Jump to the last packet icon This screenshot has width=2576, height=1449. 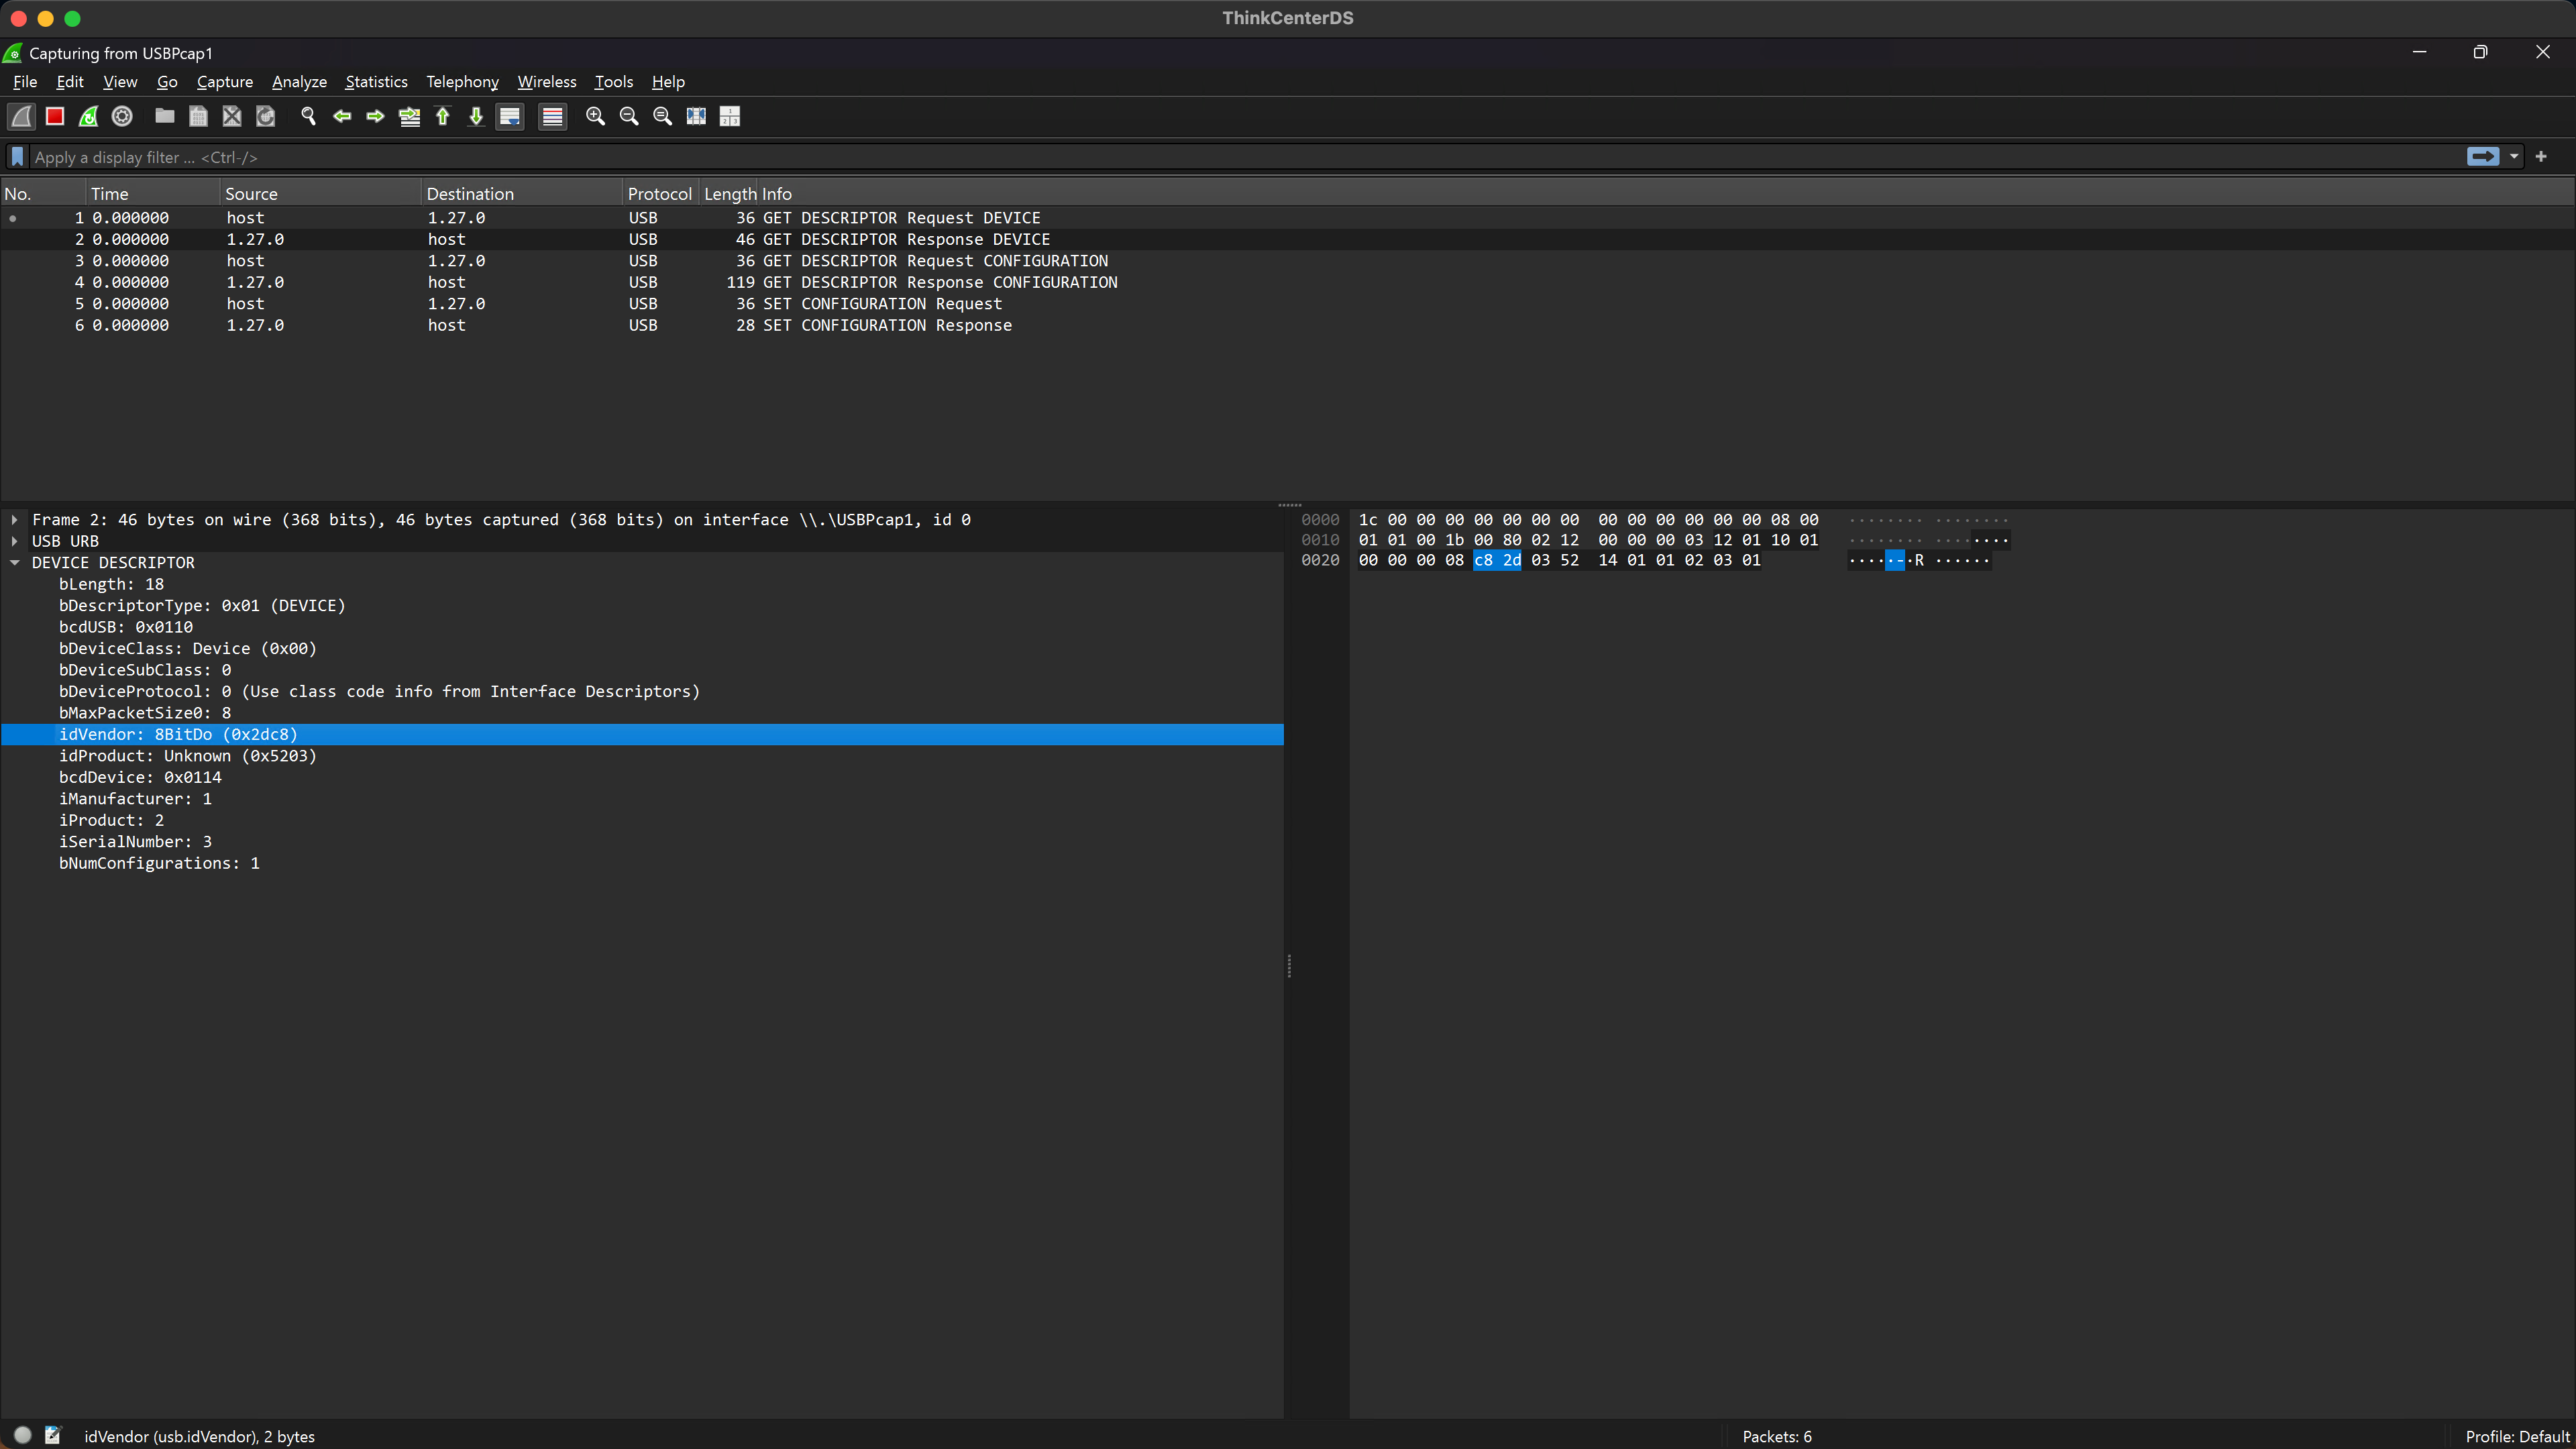click(x=476, y=116)
